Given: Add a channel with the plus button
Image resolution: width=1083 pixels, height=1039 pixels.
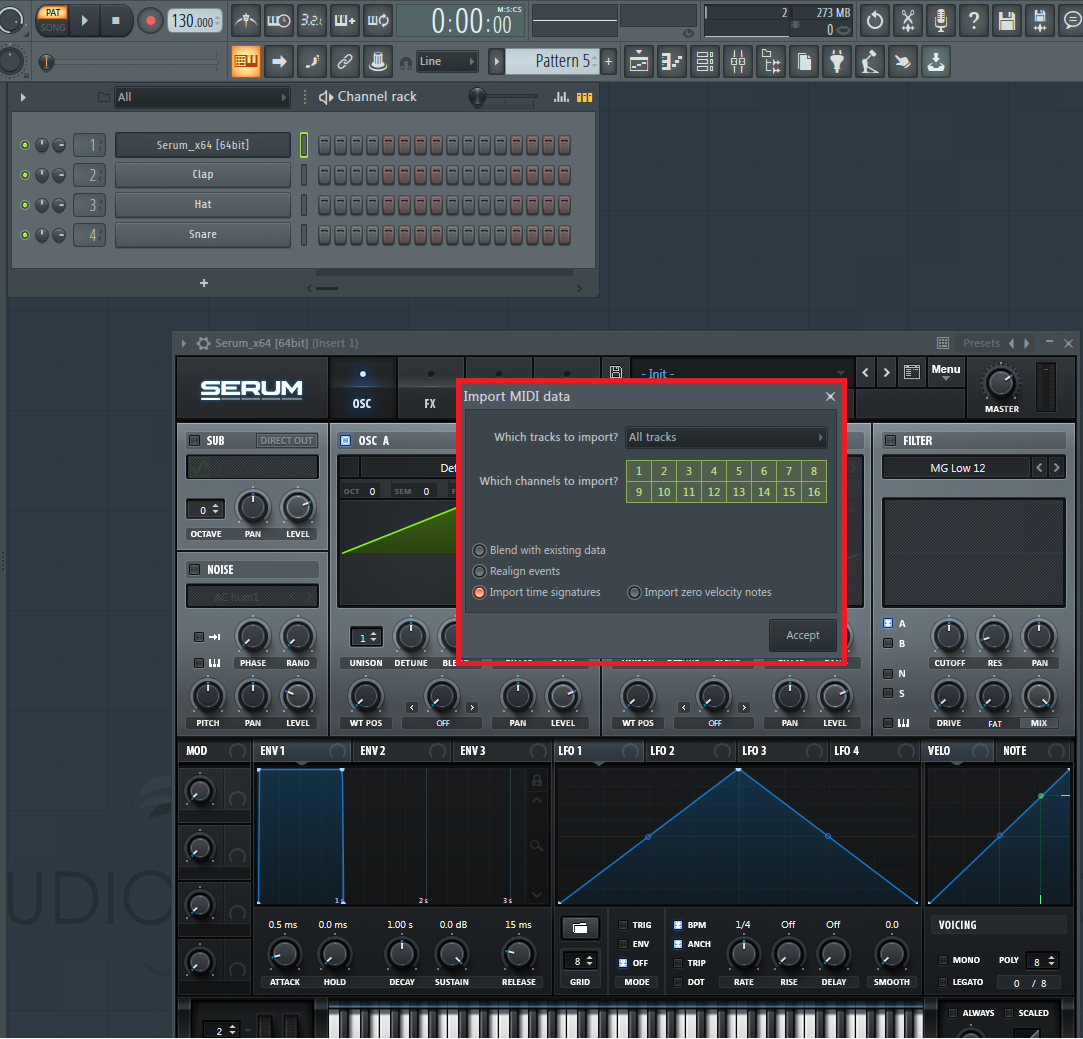Looking at the screenshot, I should click(x=204, y=283).
